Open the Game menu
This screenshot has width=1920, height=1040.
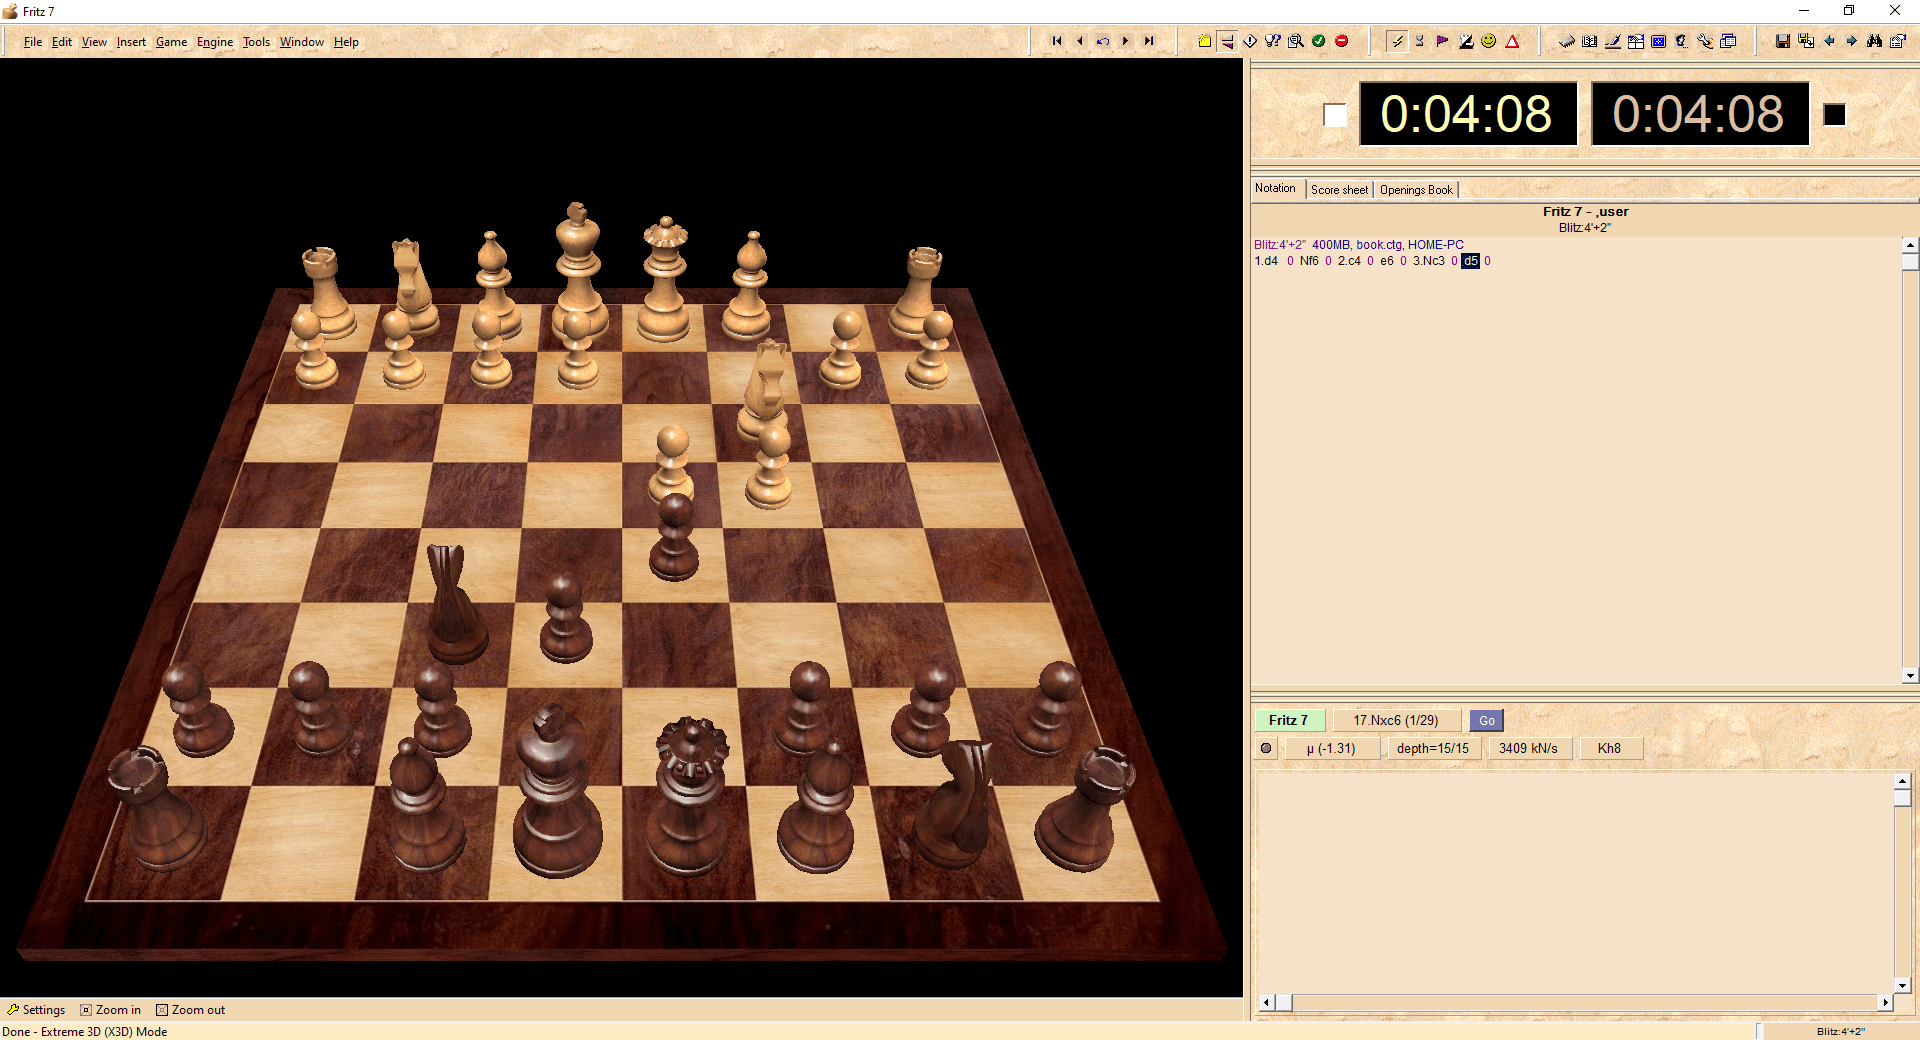[x=171, y=42]
